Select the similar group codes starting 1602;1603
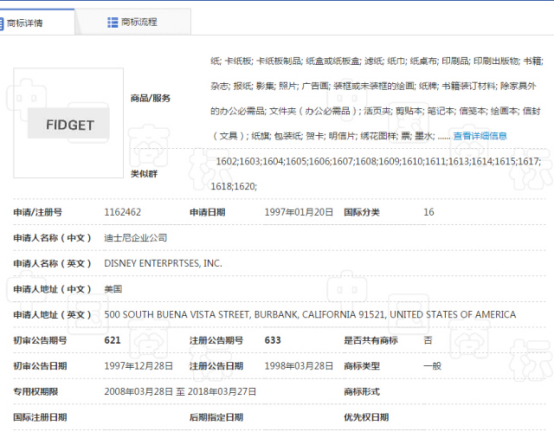Screen dimensions: 554x432 (378, 161)
